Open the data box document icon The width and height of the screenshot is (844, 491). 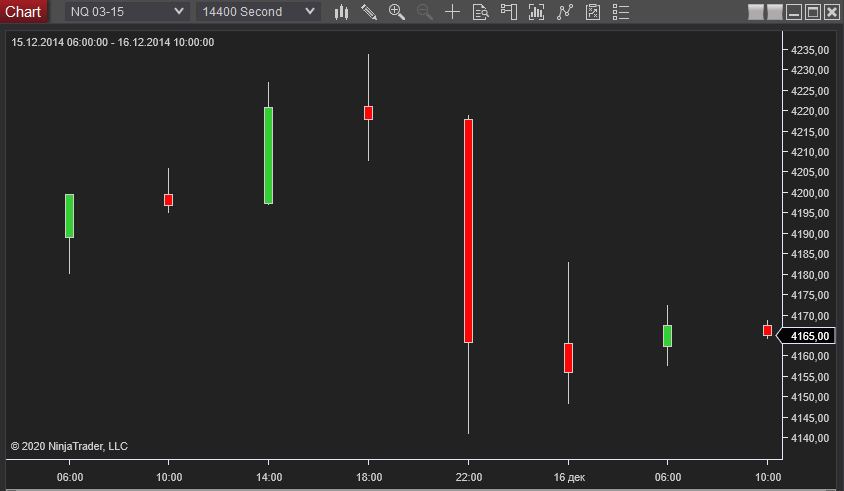[481, 12]
